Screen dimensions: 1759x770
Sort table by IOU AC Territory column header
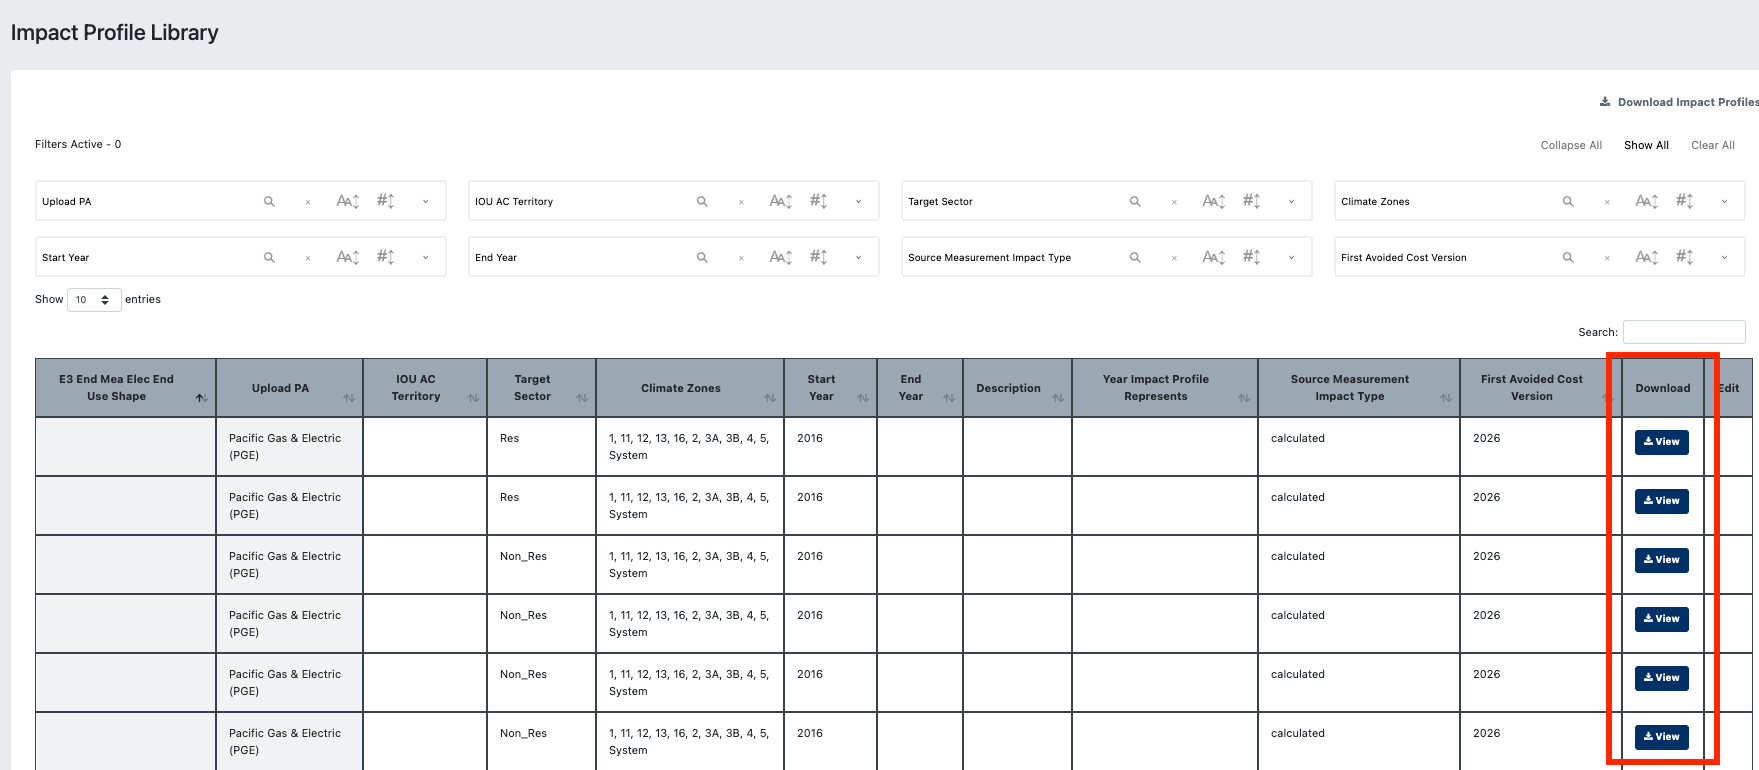(424, 388)
